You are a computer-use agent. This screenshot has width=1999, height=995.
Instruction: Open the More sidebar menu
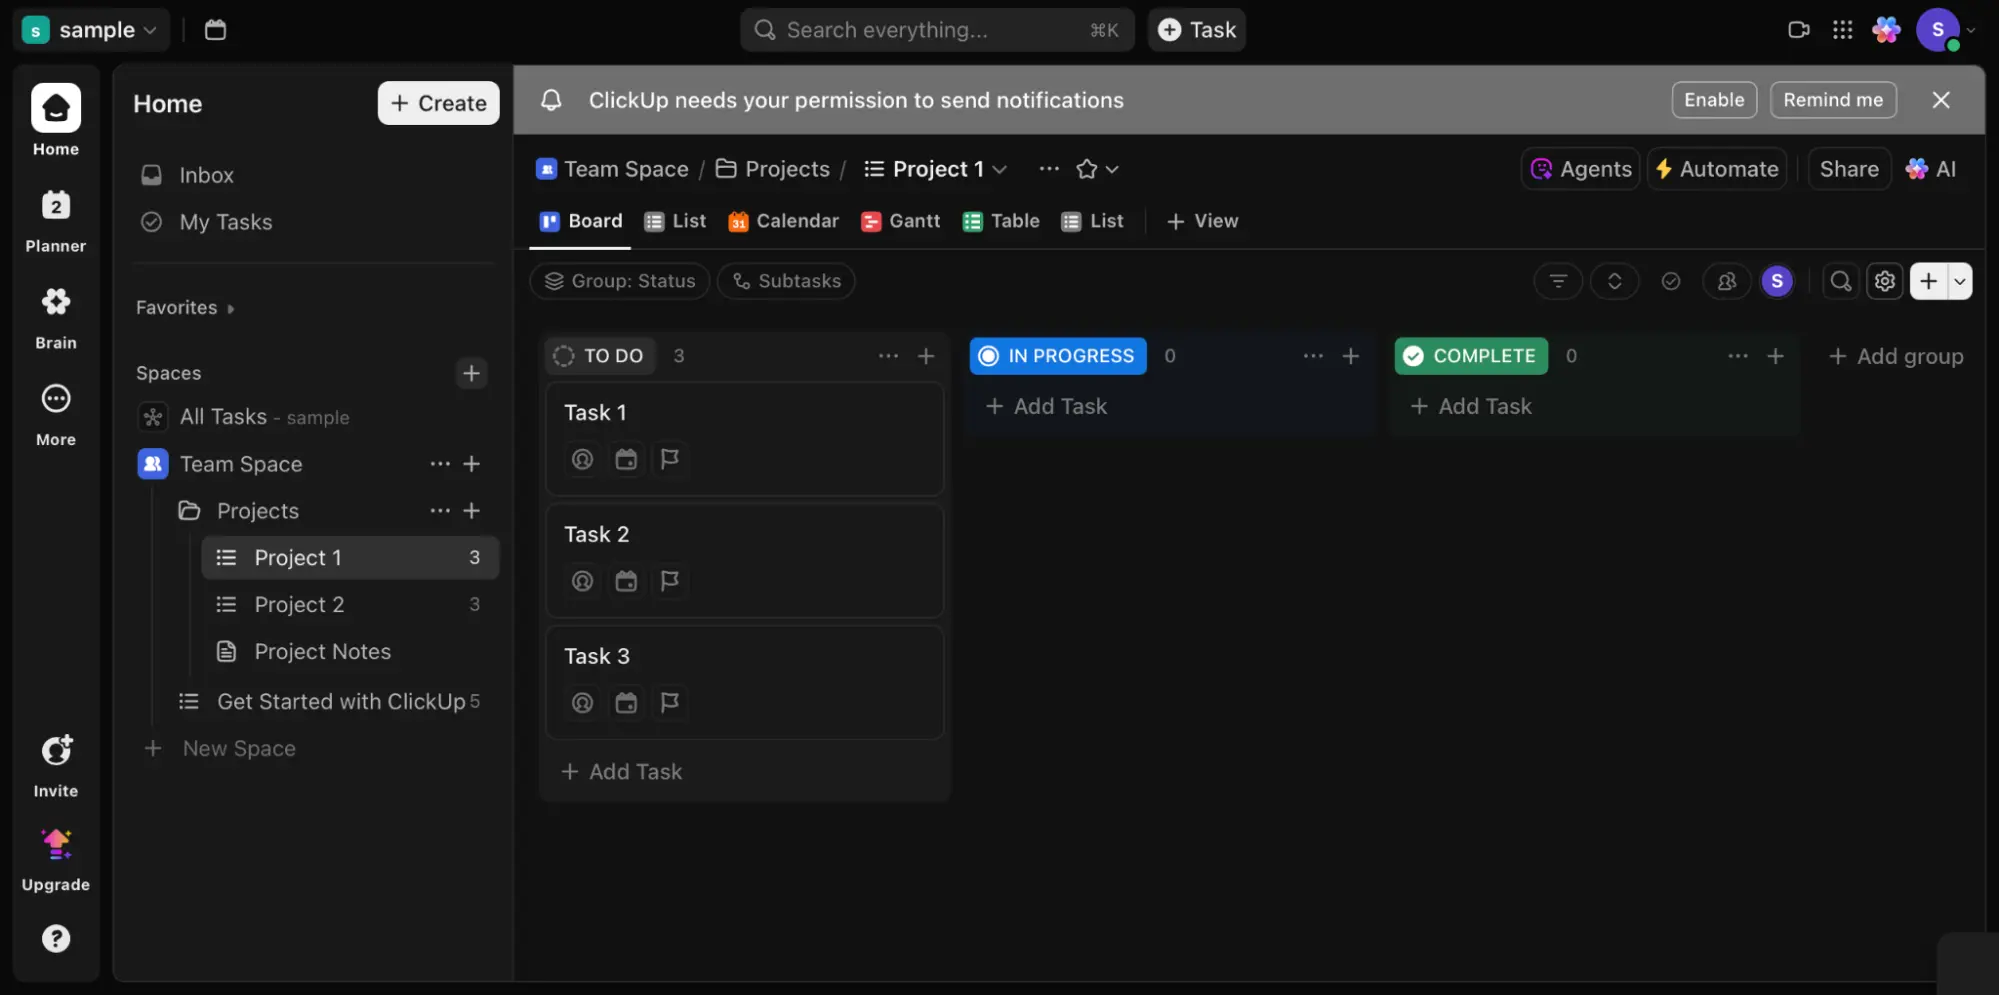coord(55,399)
